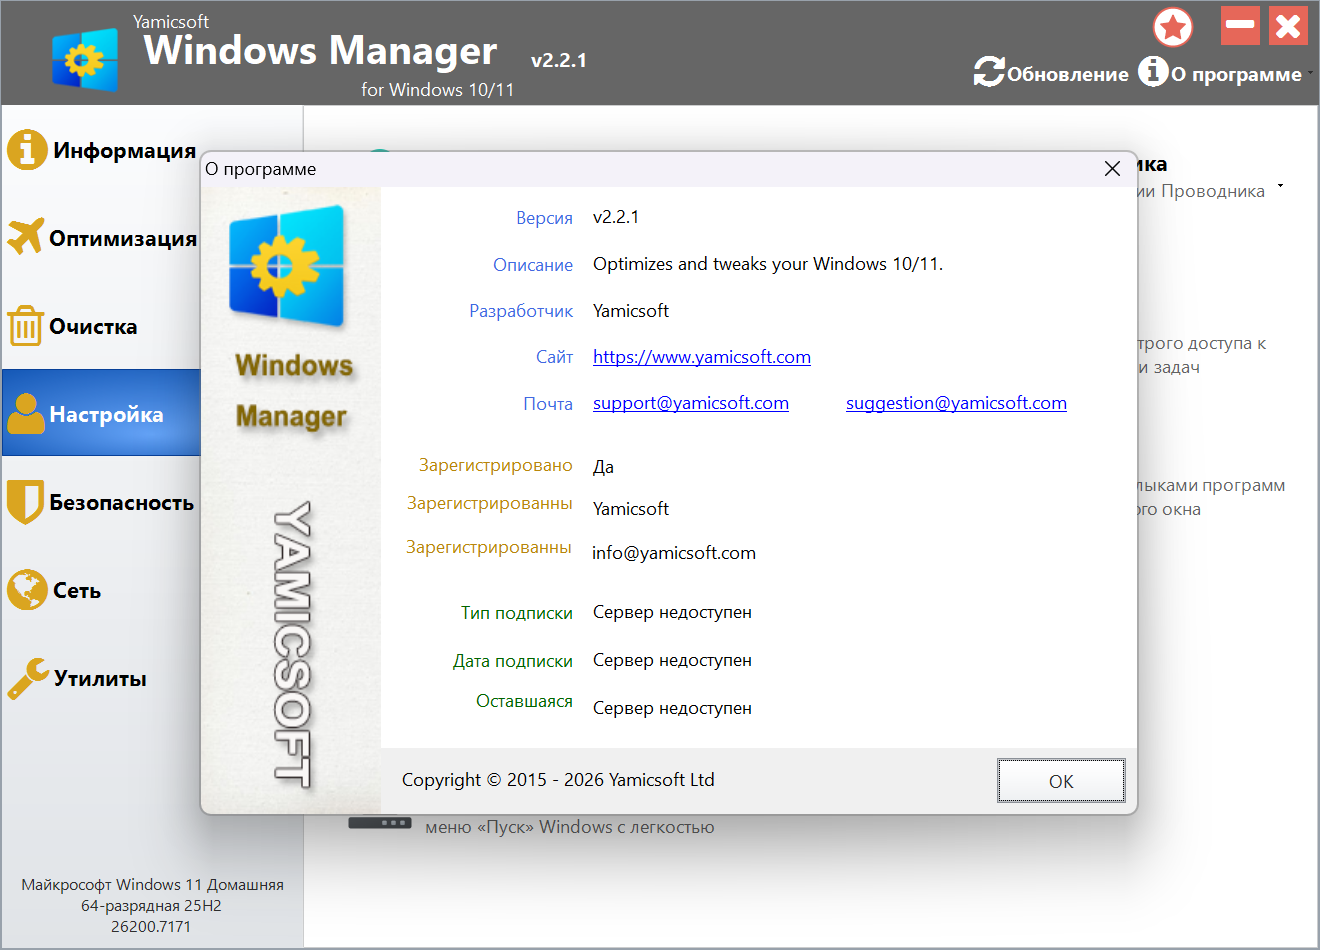Select Сервер недоступен beside Тип подписки
The width and height of the screenshot is (1320, 950).
click(672, 612)
